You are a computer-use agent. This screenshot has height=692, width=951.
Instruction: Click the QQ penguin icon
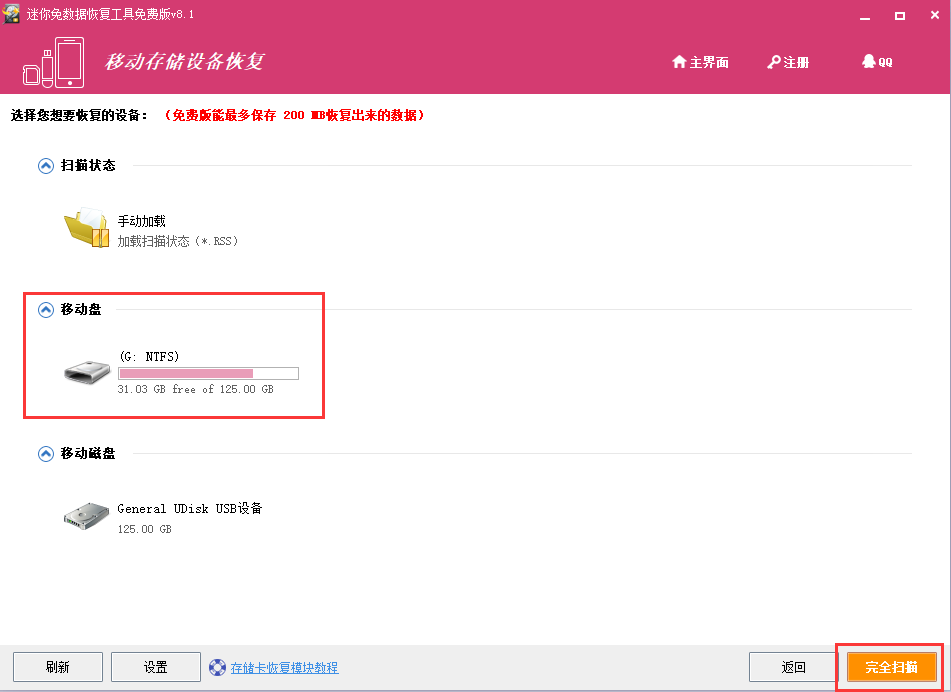869,61
